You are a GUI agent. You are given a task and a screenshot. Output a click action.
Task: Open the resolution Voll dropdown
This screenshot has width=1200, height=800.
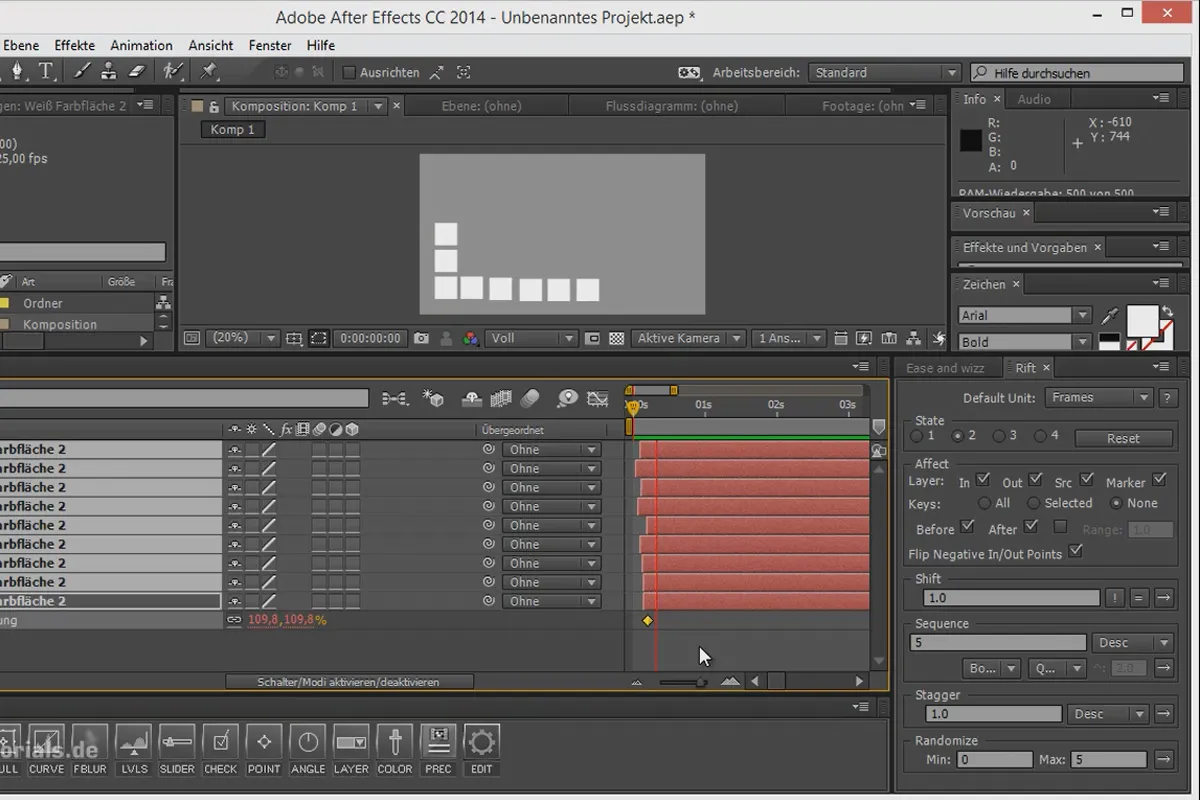(532, 338)
